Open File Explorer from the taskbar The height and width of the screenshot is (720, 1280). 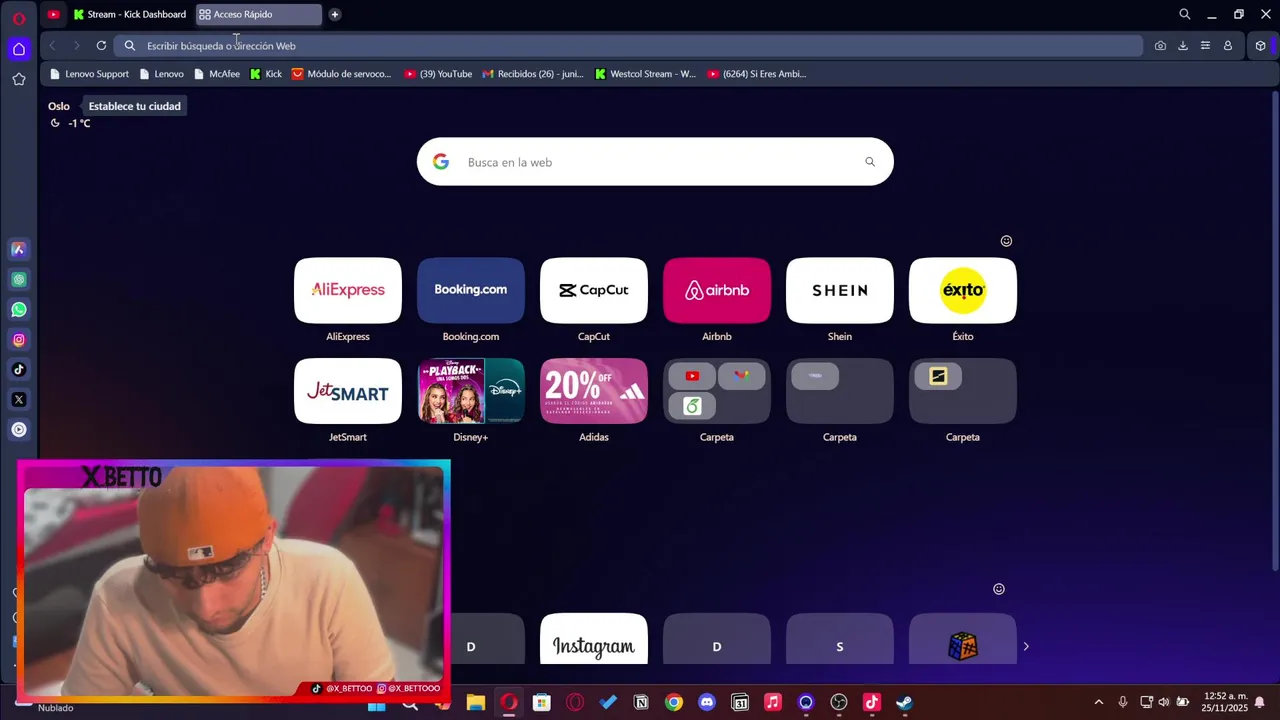pos(476,703)
